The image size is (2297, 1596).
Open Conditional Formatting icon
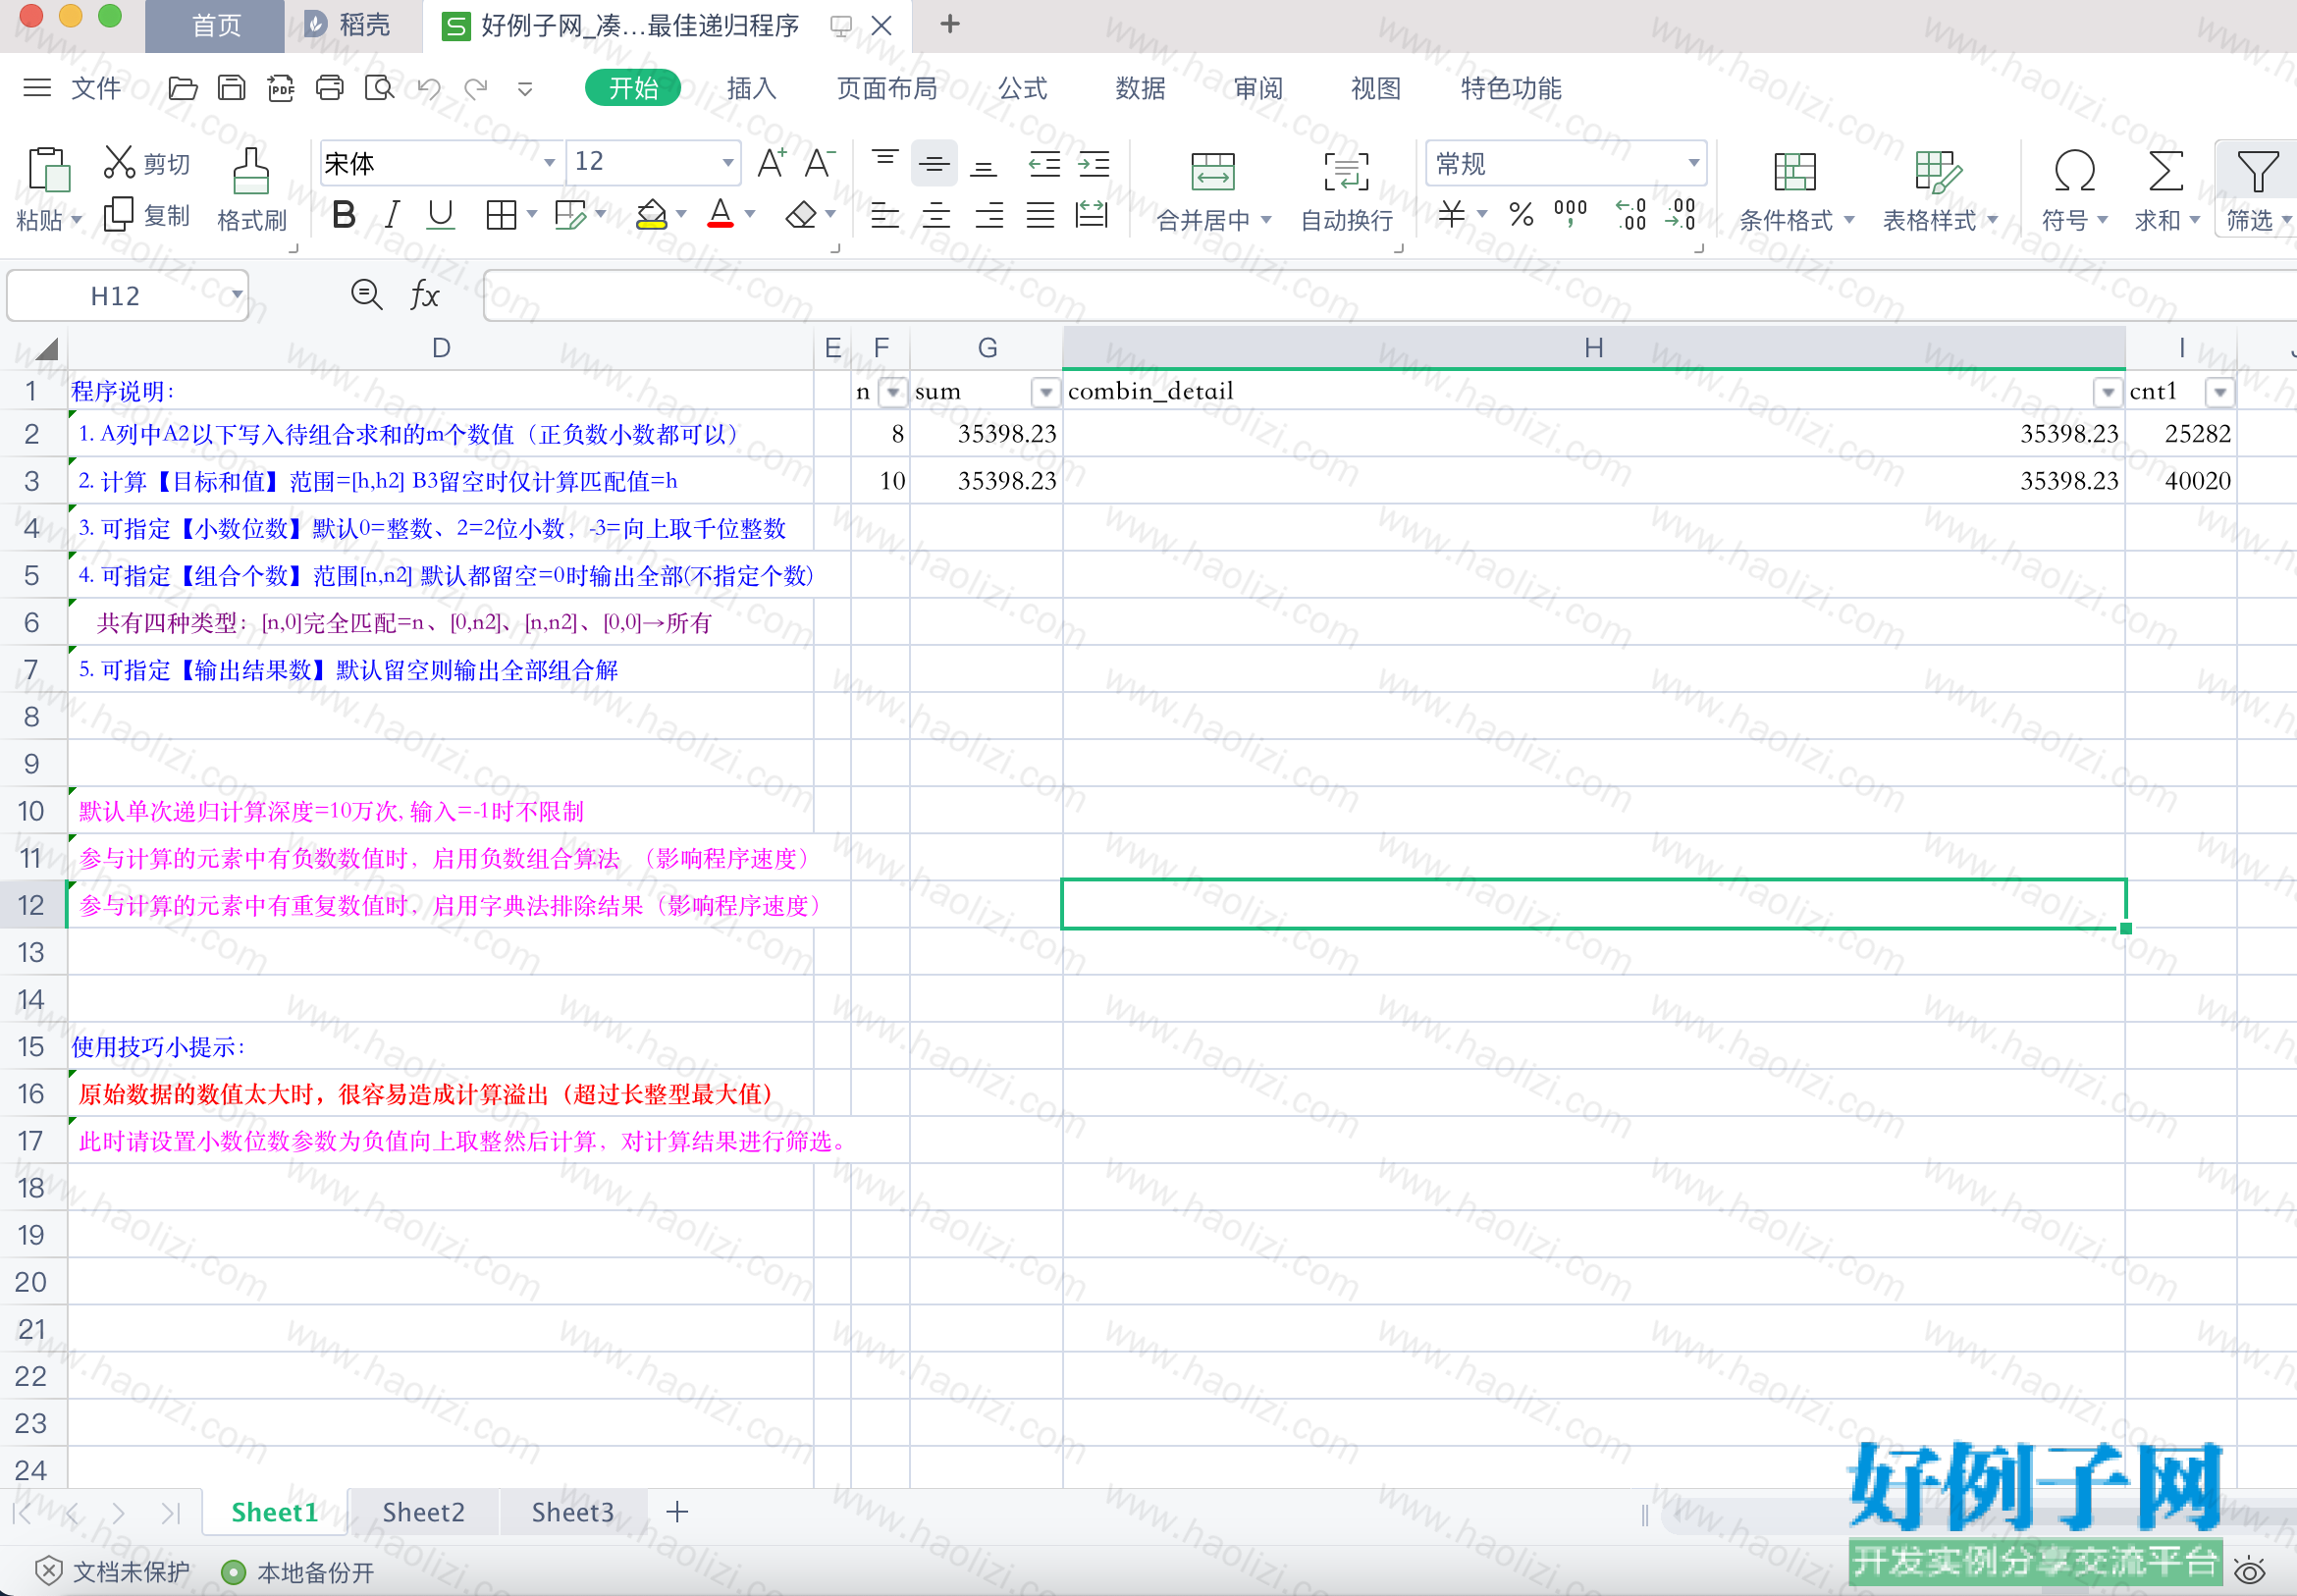[x=1794, y=171]
